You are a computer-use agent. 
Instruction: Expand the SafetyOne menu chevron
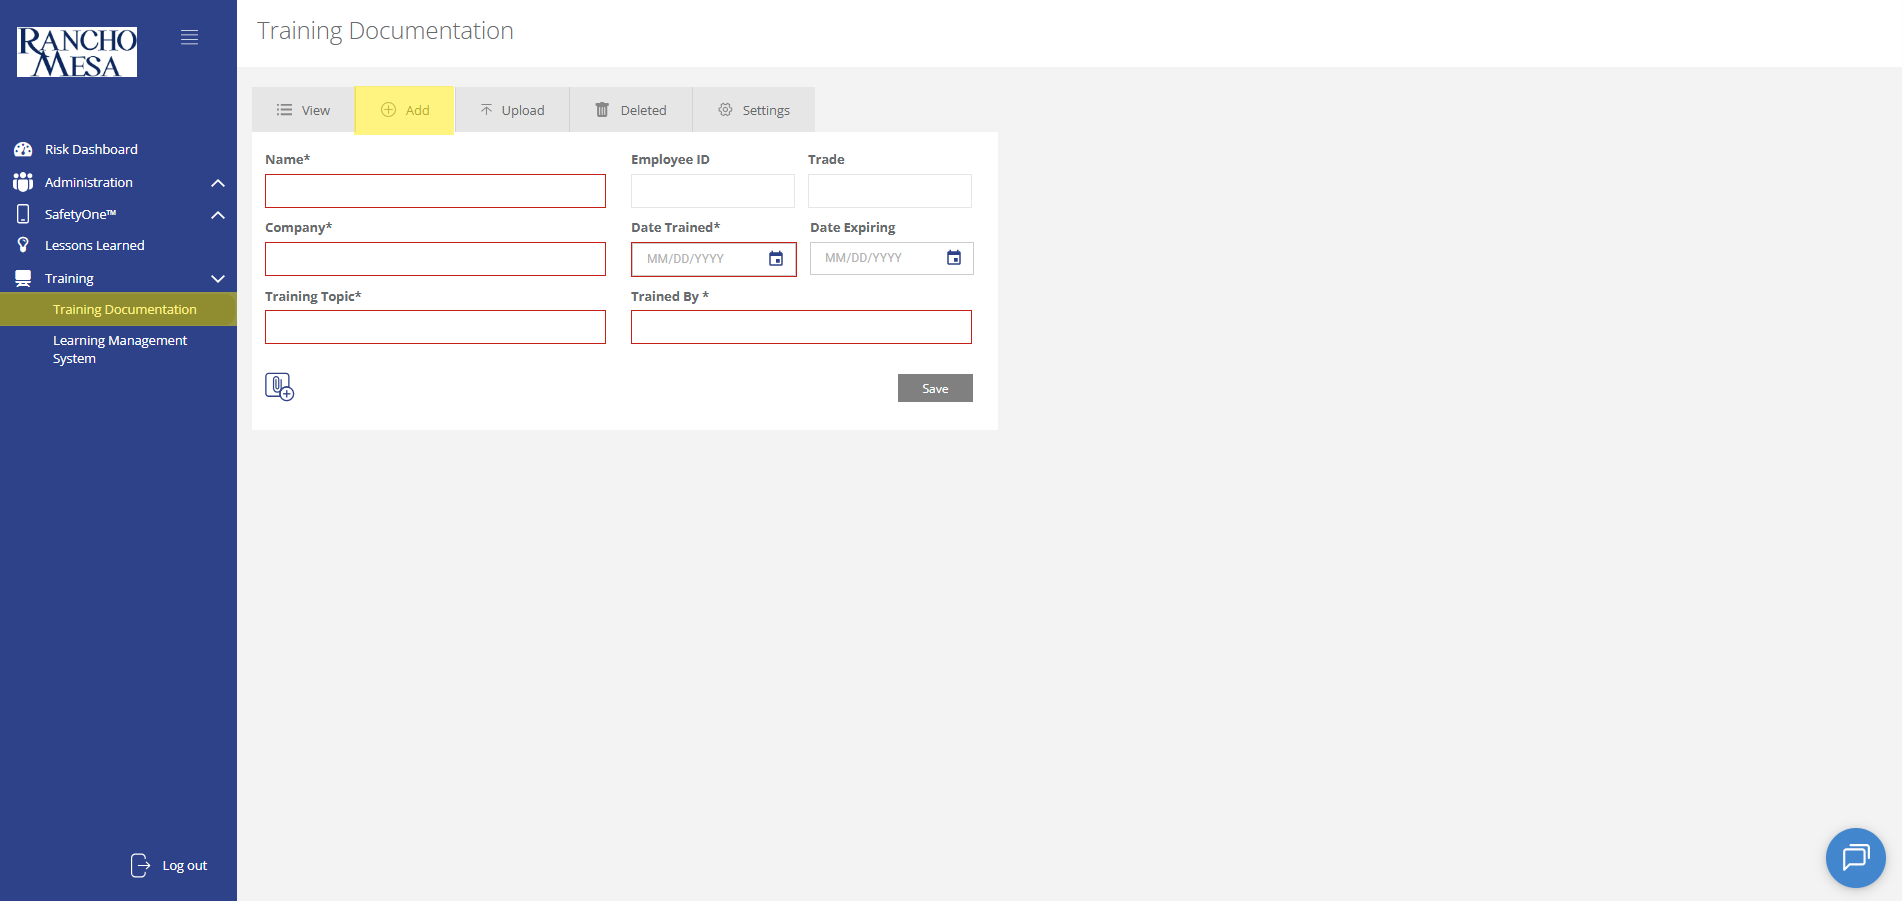point(218,215)
